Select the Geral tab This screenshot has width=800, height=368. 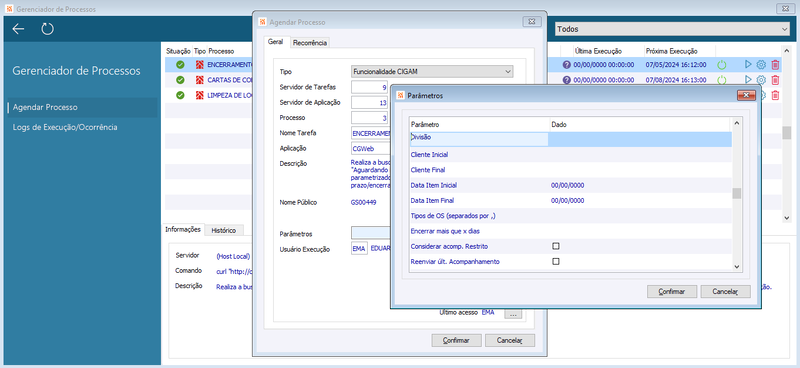[x=276, y=42]
